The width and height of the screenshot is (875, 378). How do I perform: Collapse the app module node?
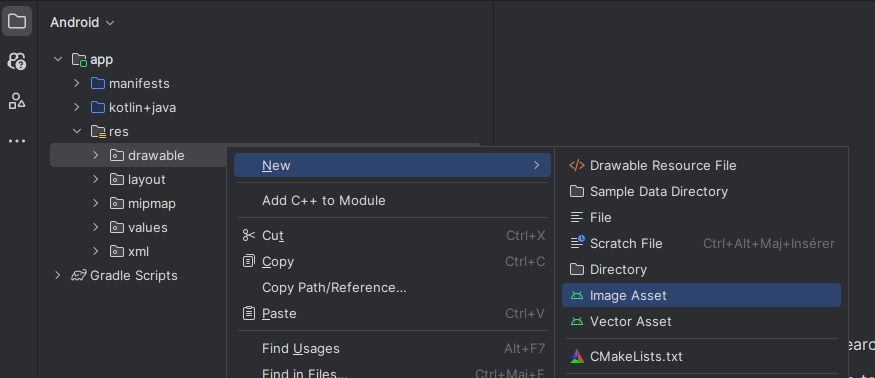58,59
